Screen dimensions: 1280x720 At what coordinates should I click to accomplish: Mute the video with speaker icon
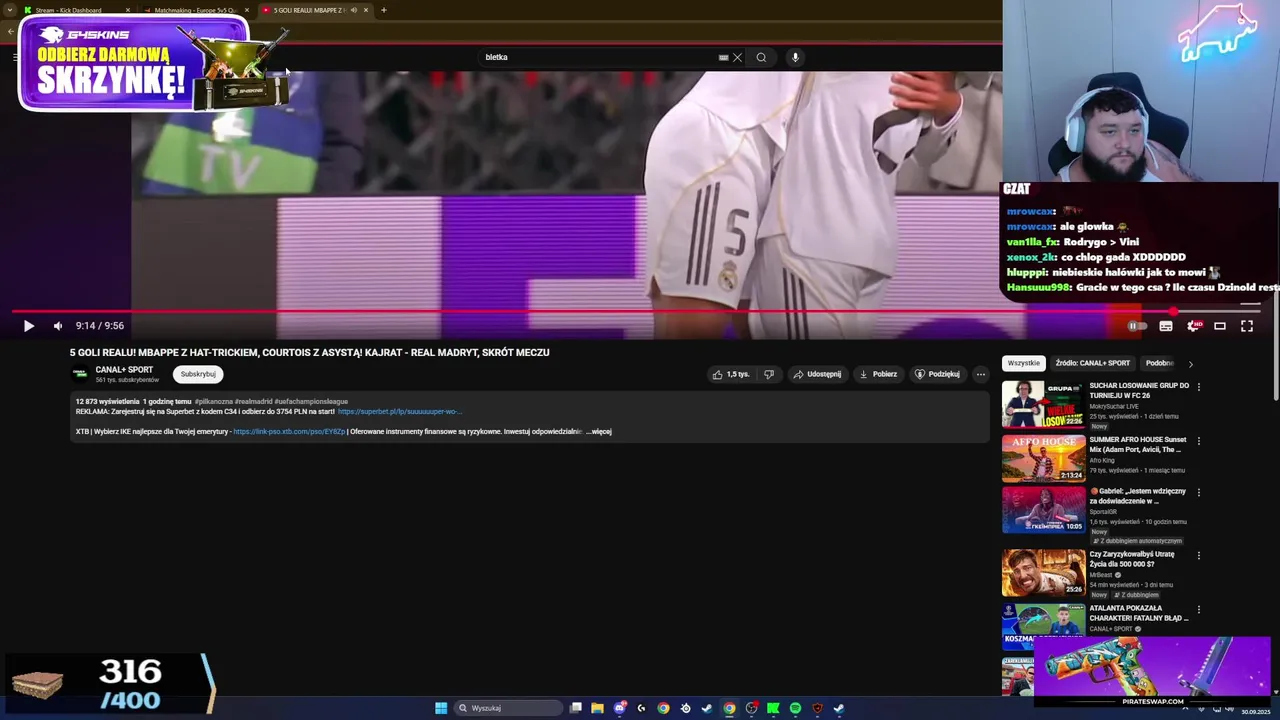tap(58, 325)
